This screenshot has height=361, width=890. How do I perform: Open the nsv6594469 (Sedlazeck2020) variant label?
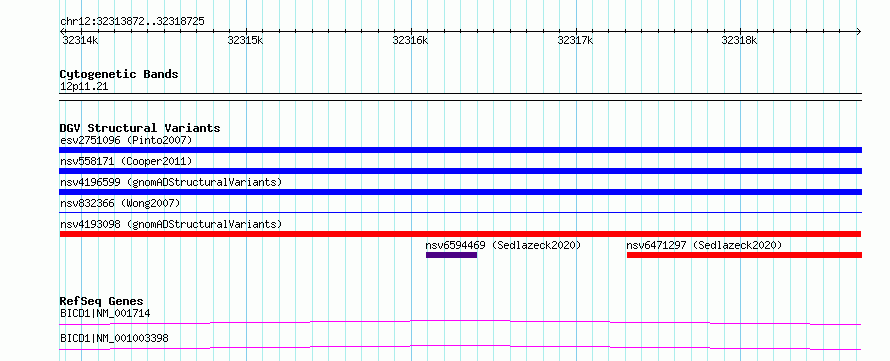503,245
